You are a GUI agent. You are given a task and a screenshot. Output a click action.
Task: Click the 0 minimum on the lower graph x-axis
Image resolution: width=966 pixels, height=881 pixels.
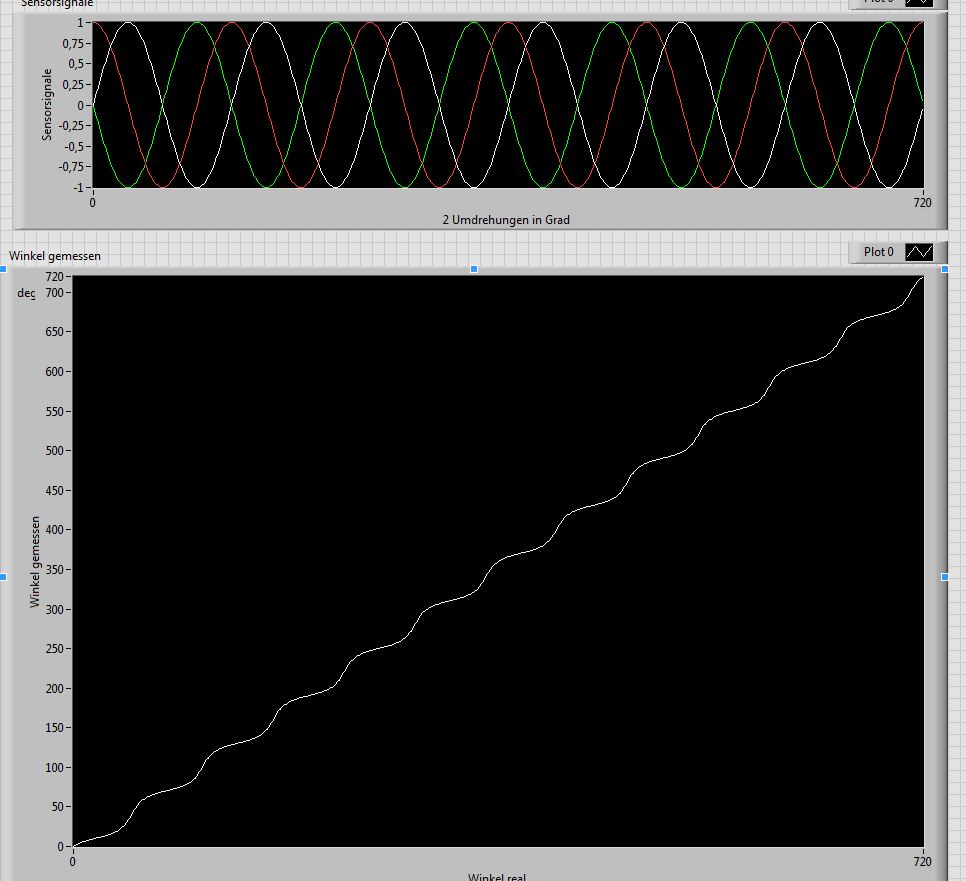pos(73,861)
